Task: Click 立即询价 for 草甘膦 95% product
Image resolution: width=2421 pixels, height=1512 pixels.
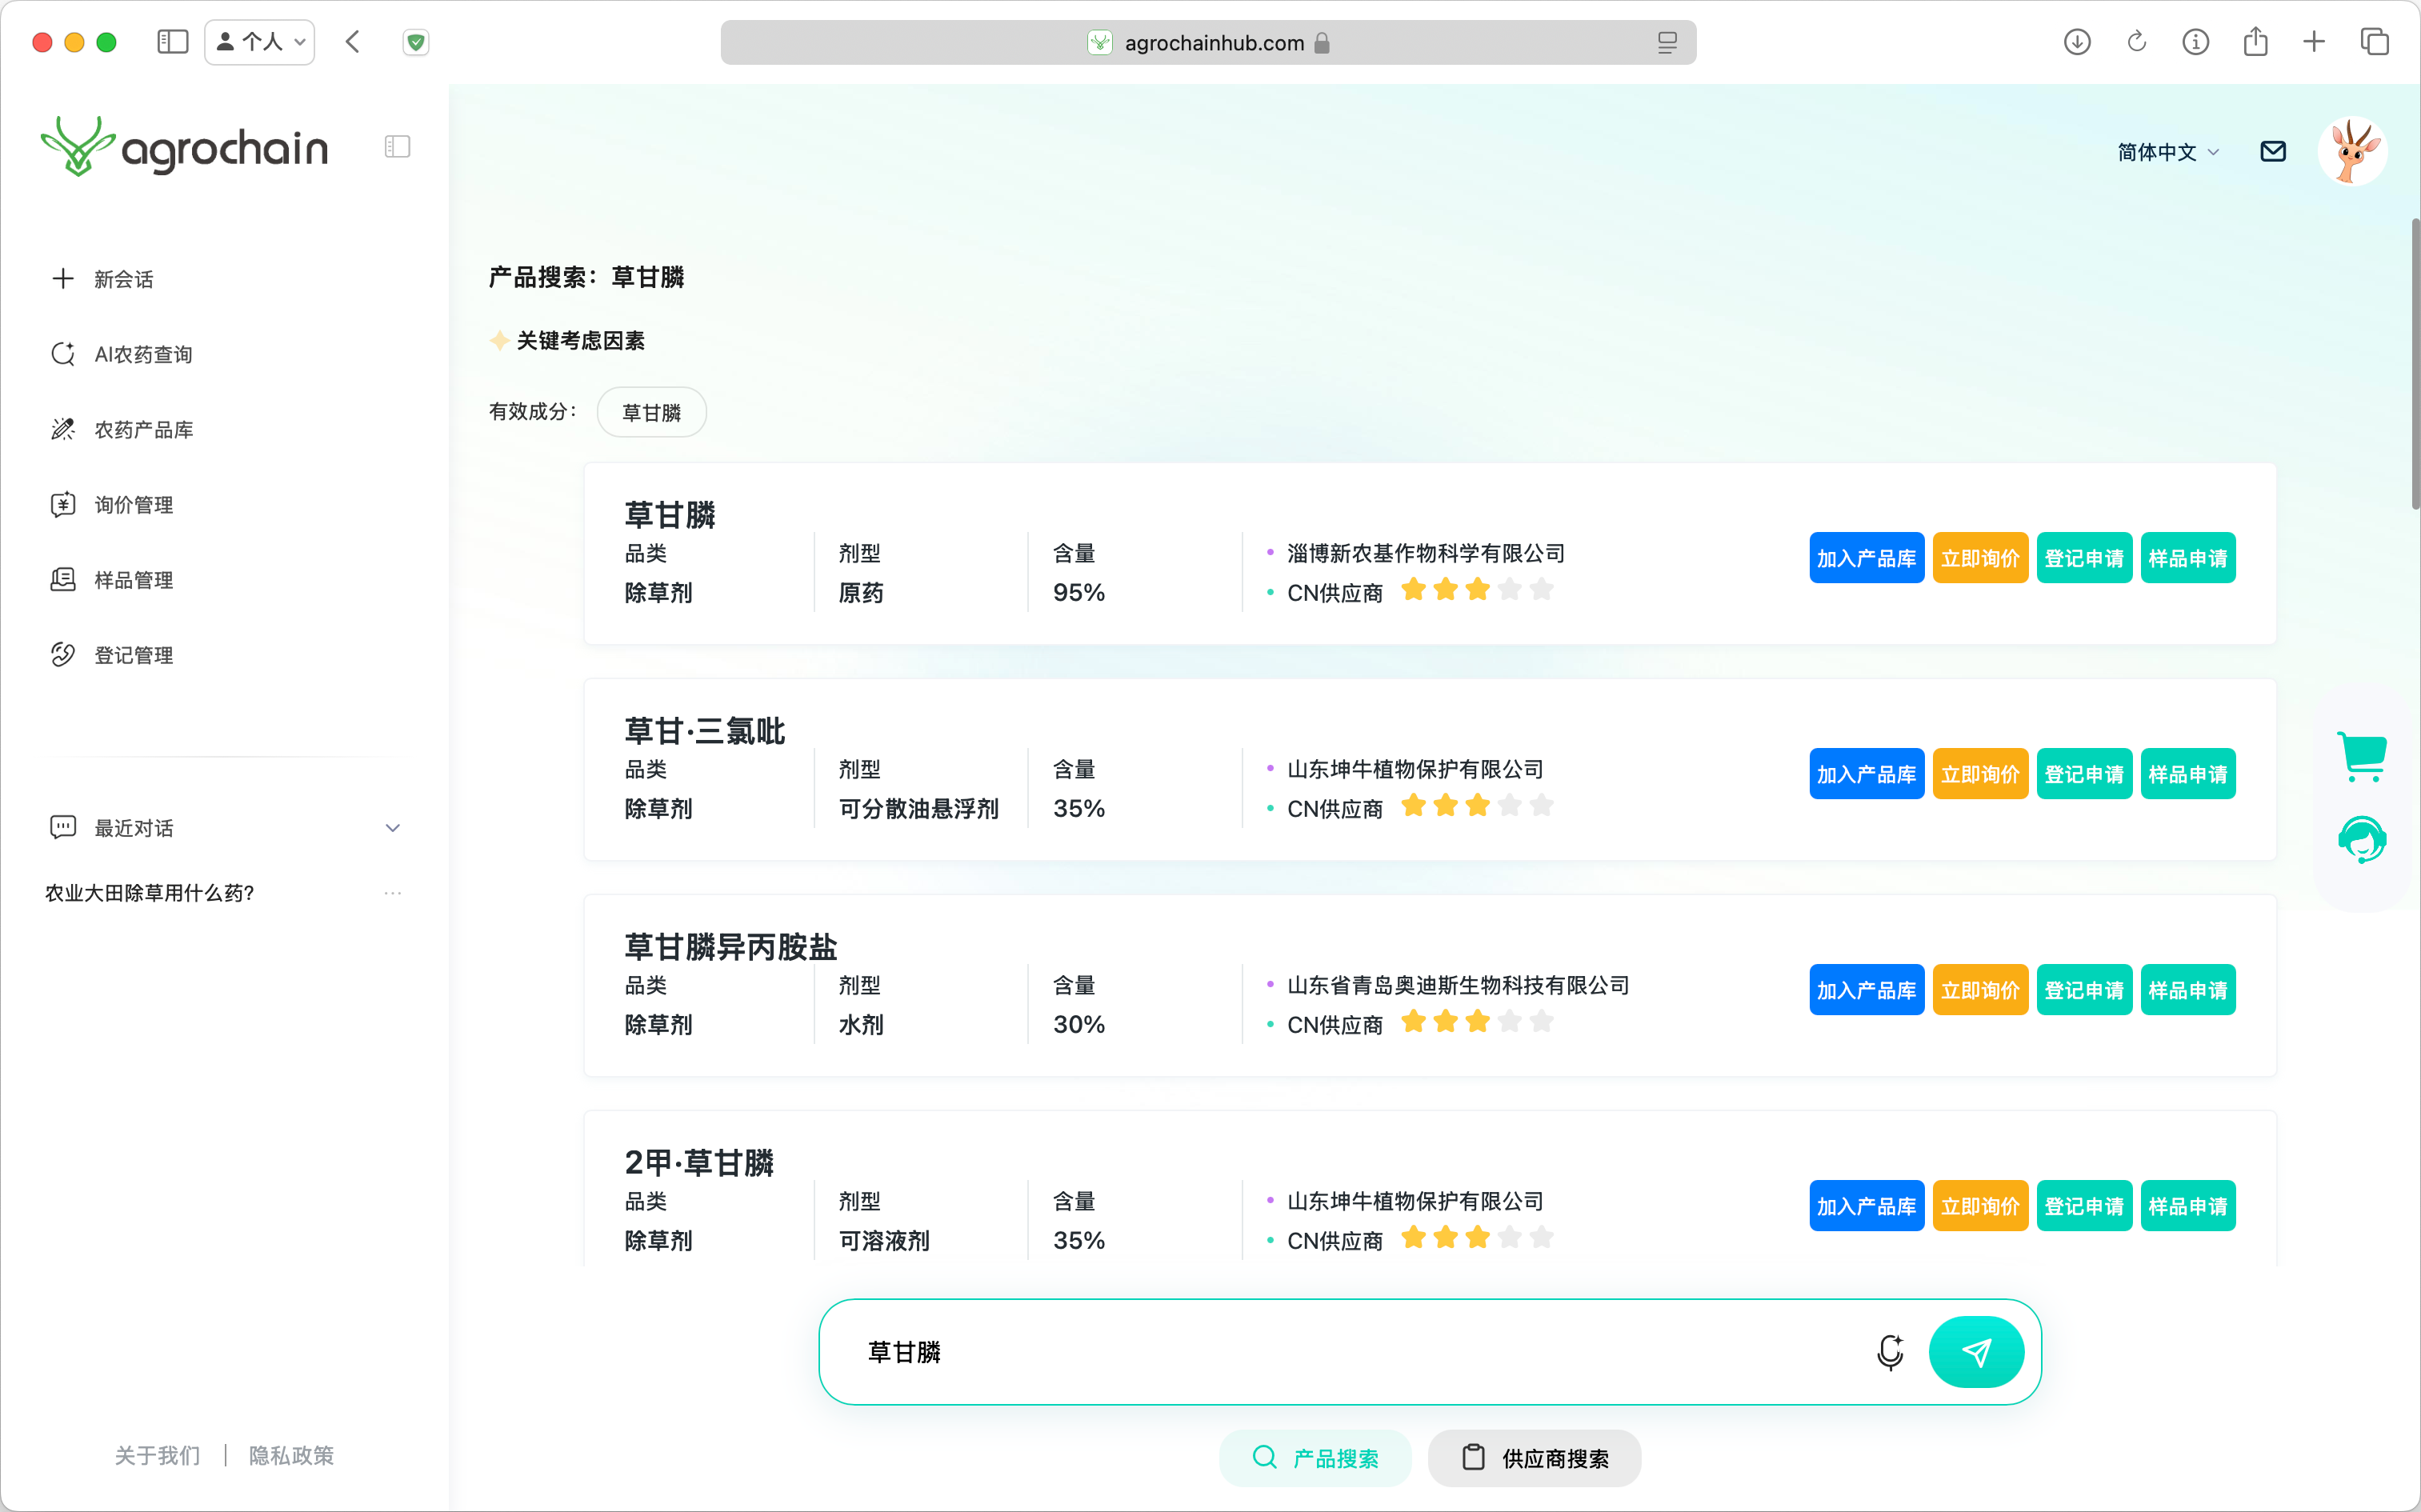Action: 1979,558
